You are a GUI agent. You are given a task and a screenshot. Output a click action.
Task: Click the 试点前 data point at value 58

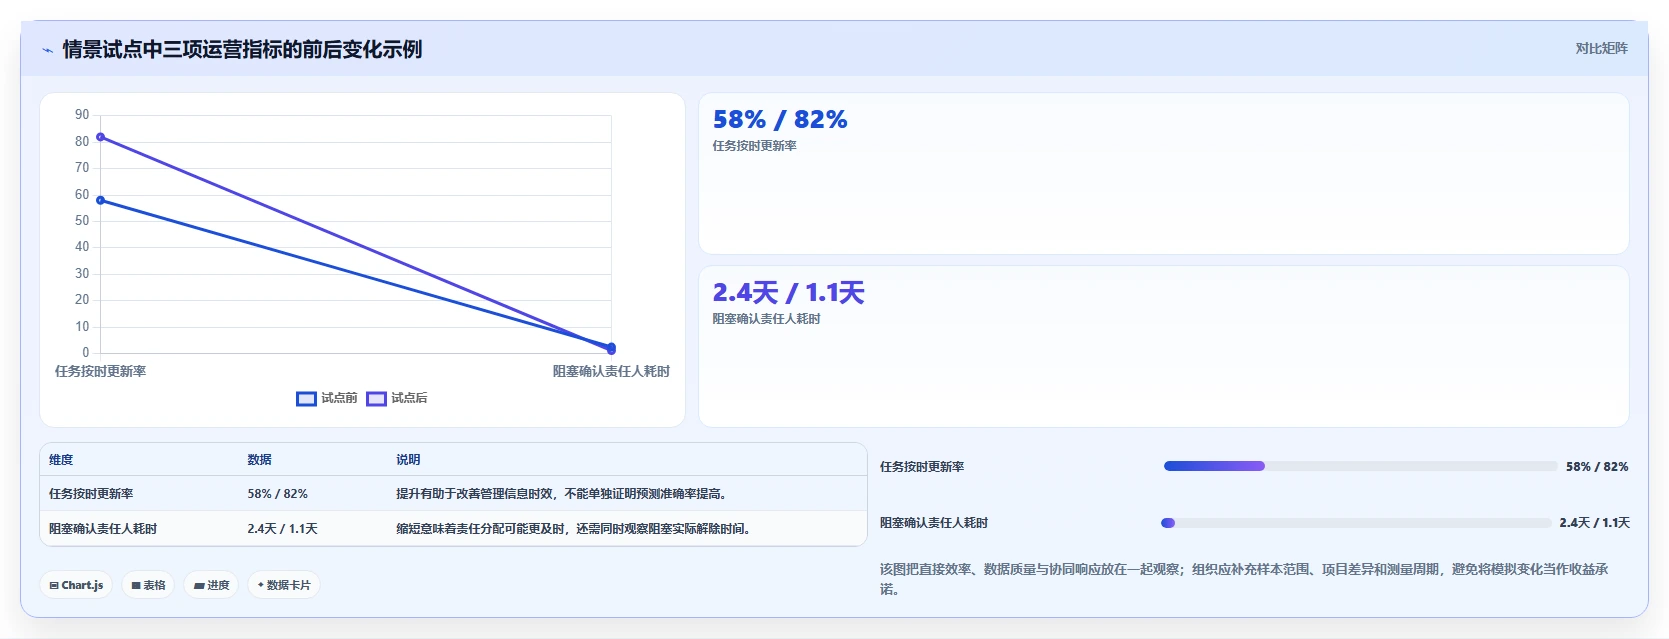click(x=100, y=200)
